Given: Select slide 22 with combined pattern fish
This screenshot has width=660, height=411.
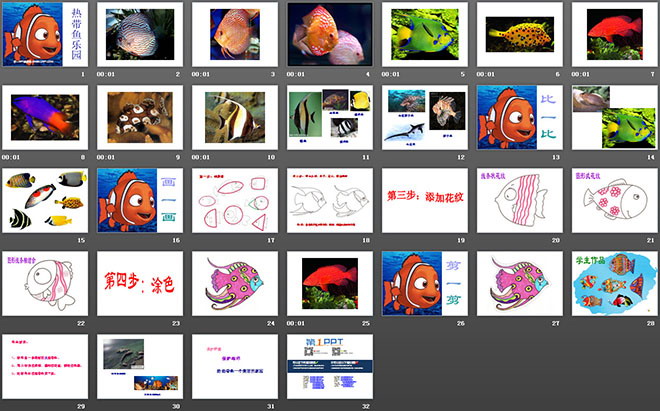Looking at the screenshot, I should tap(45, 283).
